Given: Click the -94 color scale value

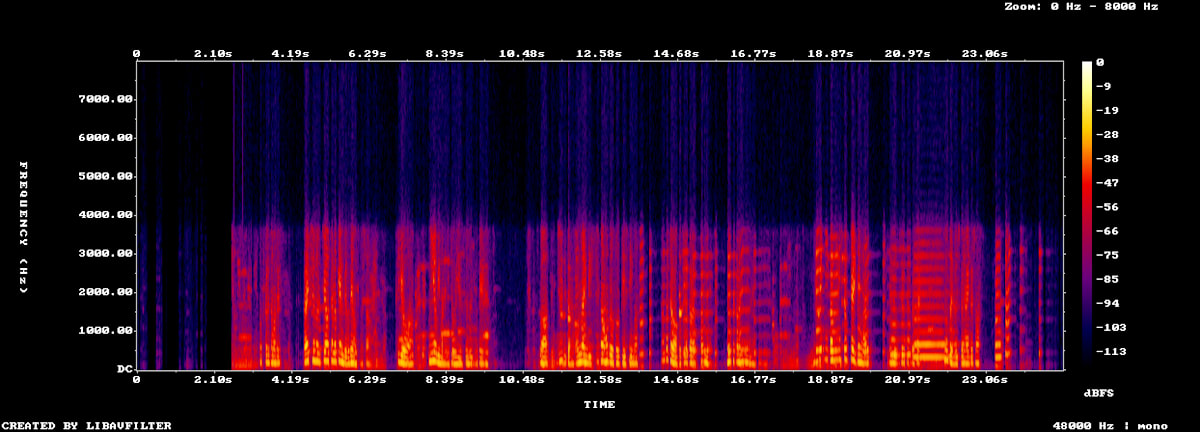Looking at the screenshot, I should click(1107, 303).
